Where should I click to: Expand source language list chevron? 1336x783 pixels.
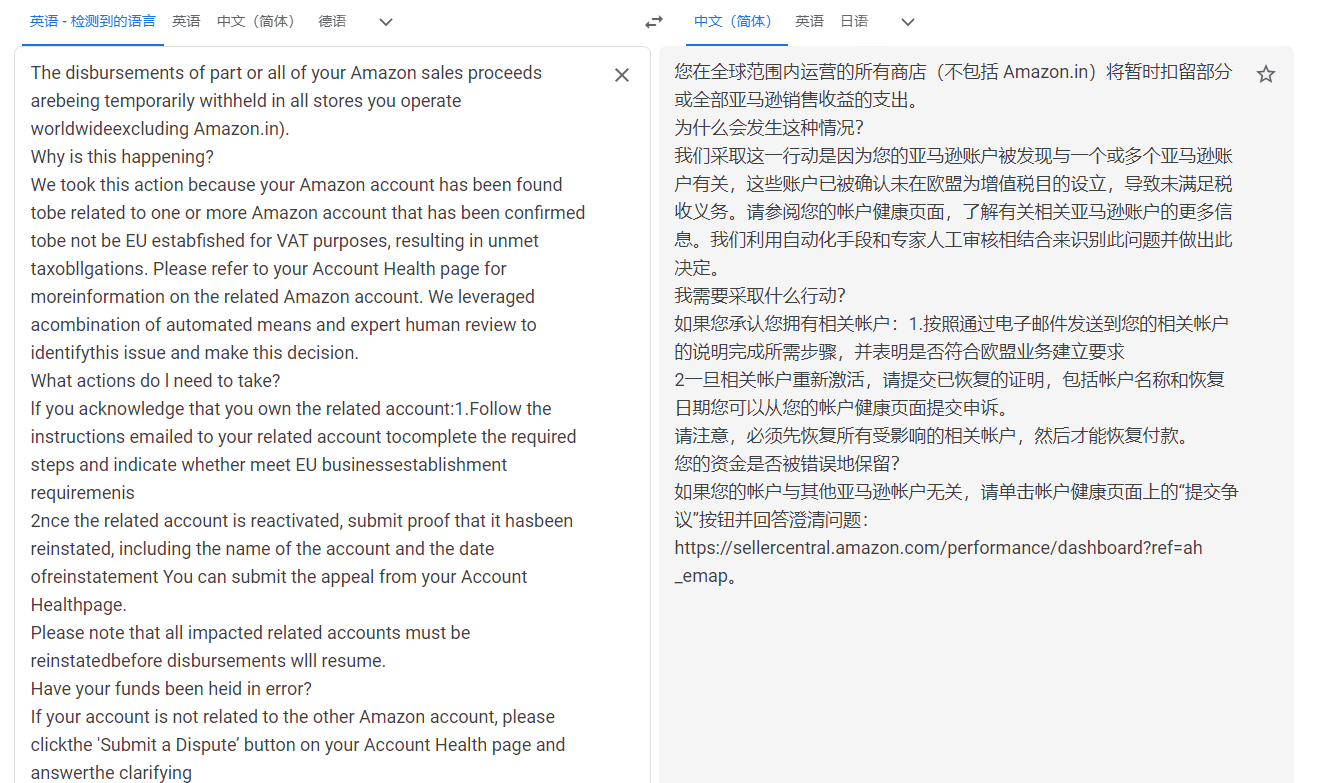[x=386, y=22]
